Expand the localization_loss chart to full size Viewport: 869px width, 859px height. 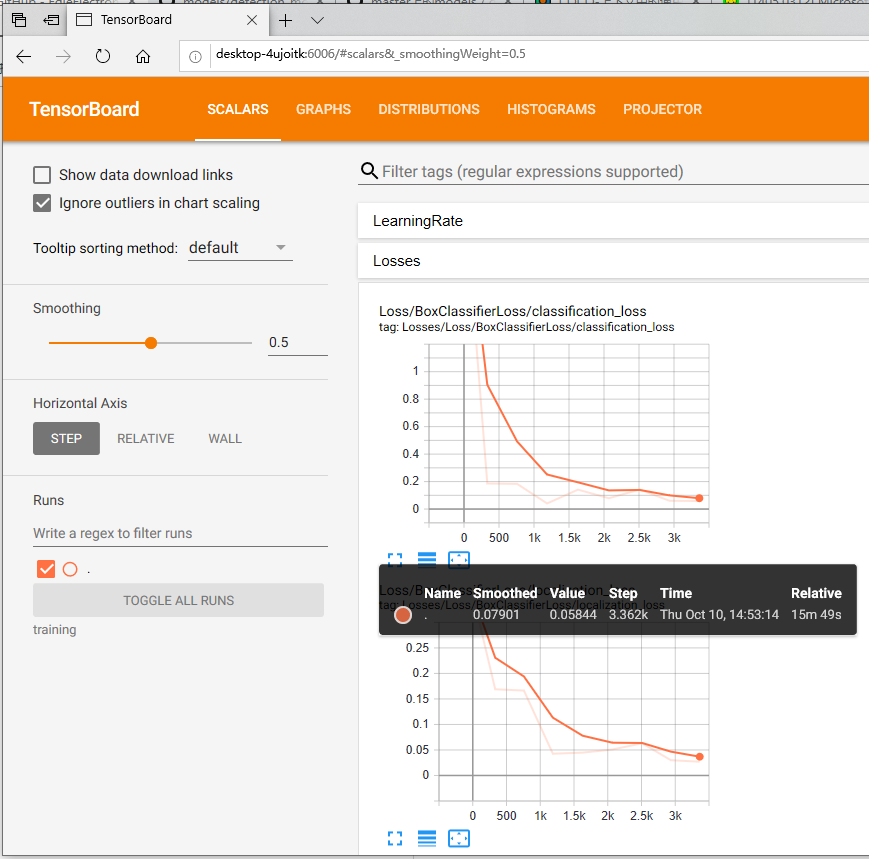tap(395, 838)
